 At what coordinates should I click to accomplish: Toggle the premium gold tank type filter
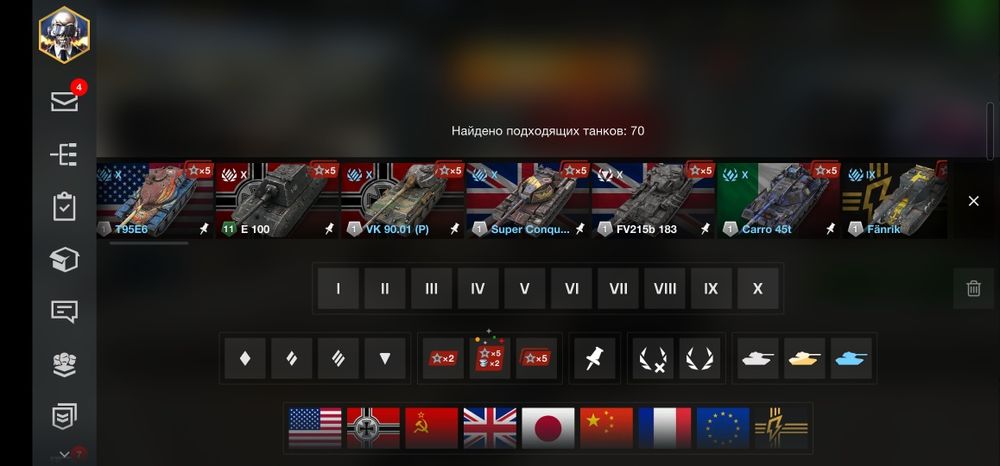[804, 358]
